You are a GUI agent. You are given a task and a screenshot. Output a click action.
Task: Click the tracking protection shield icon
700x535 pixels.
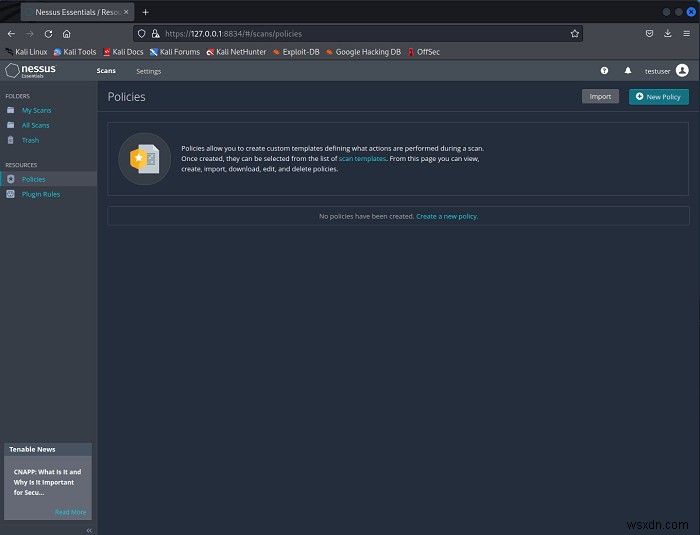[x=142, y=33]
